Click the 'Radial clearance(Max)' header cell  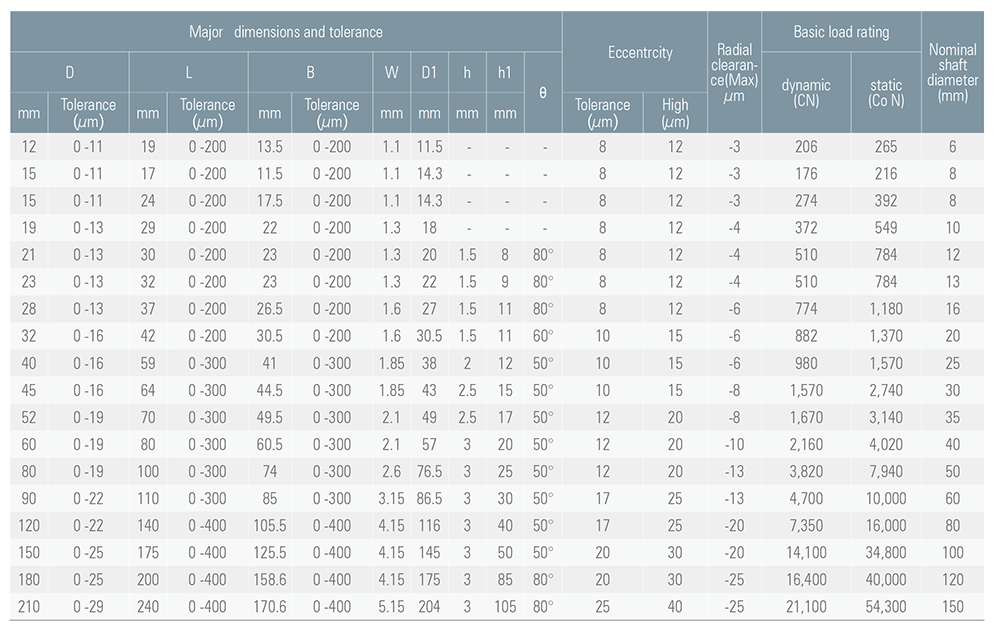pos(734,71)
